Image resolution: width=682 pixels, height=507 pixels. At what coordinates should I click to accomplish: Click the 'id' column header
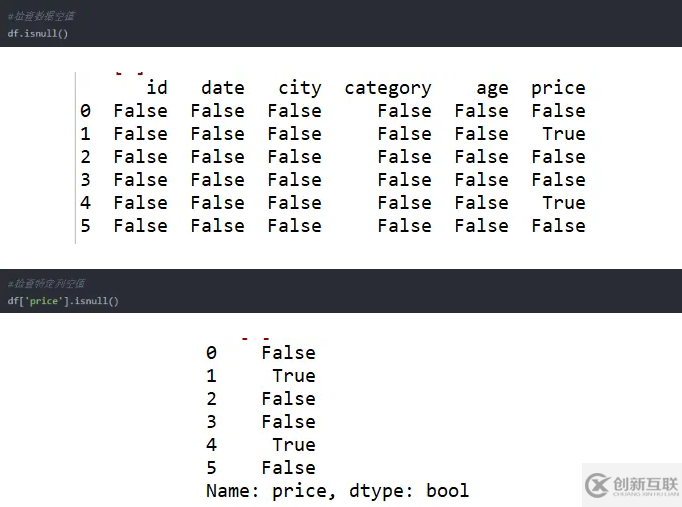coord(157,88)
